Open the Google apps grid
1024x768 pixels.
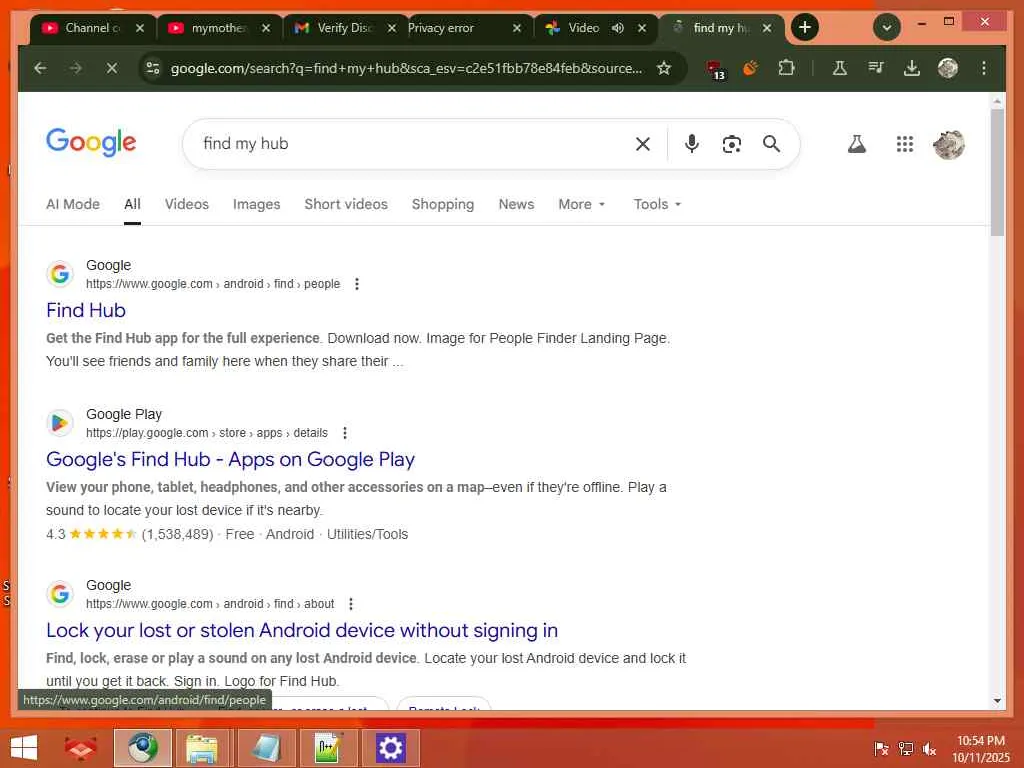(904, 144)
